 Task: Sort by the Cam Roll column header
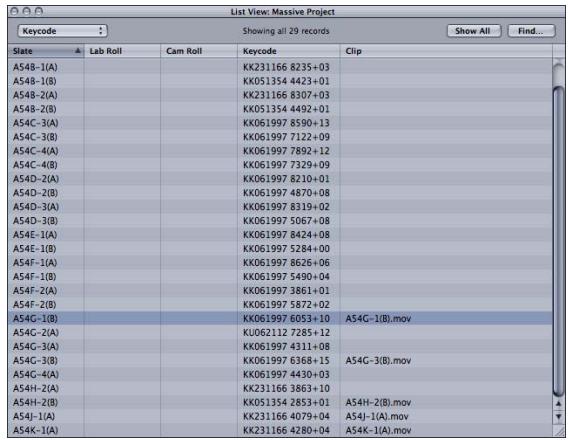pyautogui.click(x=199, y=51)
